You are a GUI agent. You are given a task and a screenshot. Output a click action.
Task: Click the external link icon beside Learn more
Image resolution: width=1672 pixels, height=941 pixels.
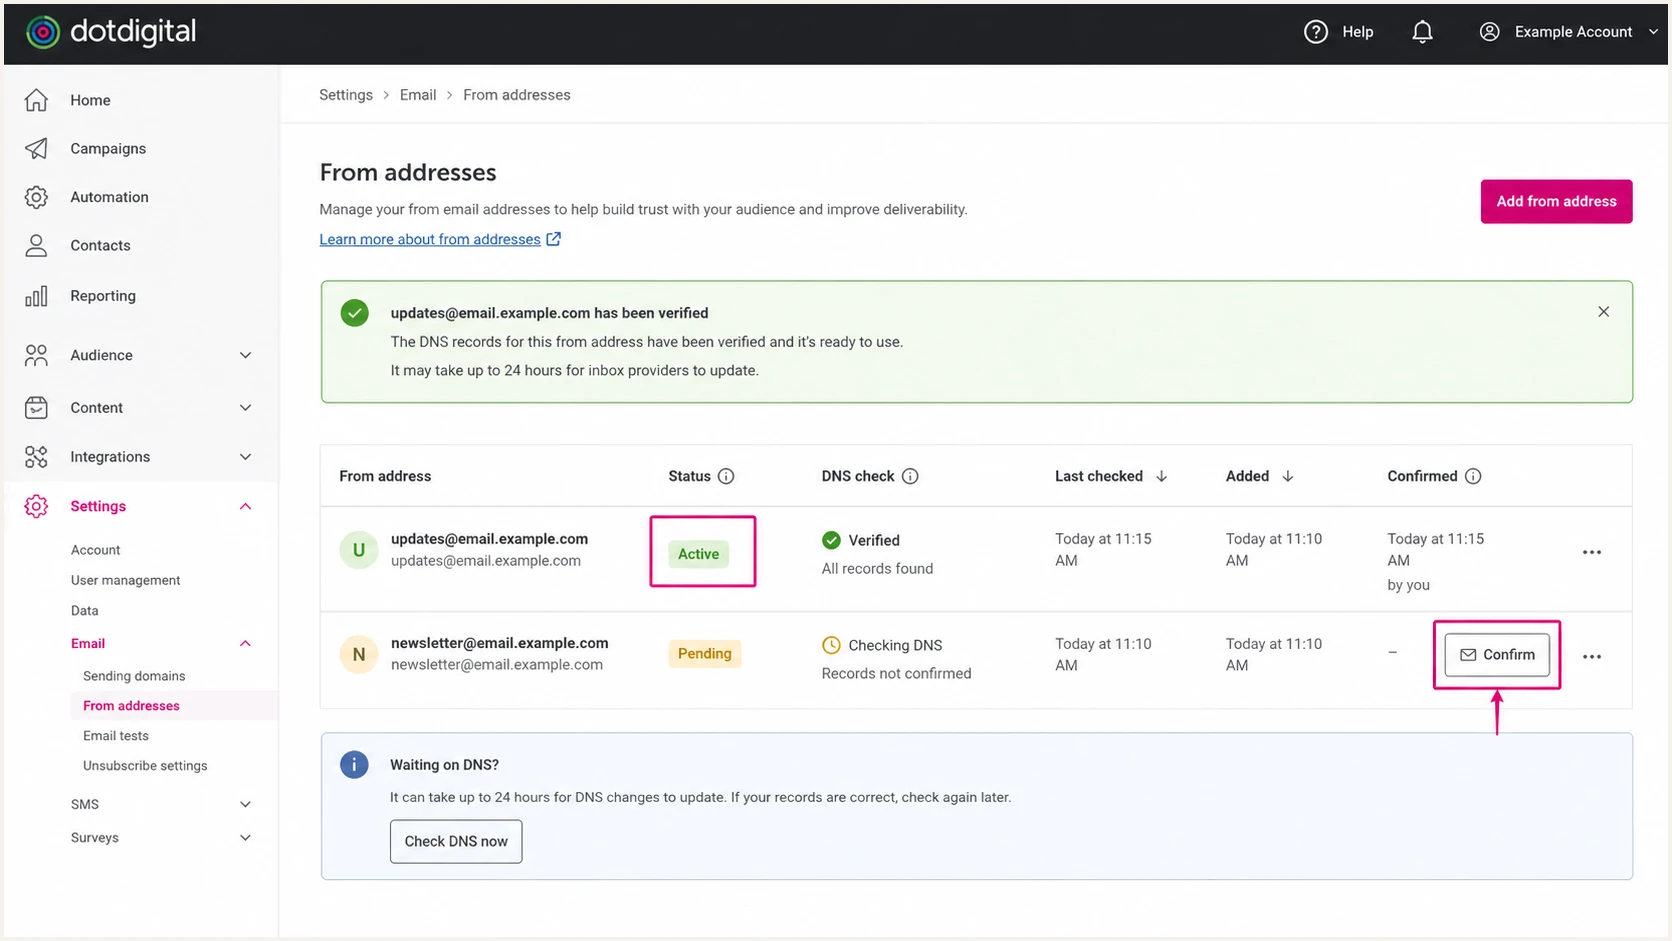(x=553, y=239)
